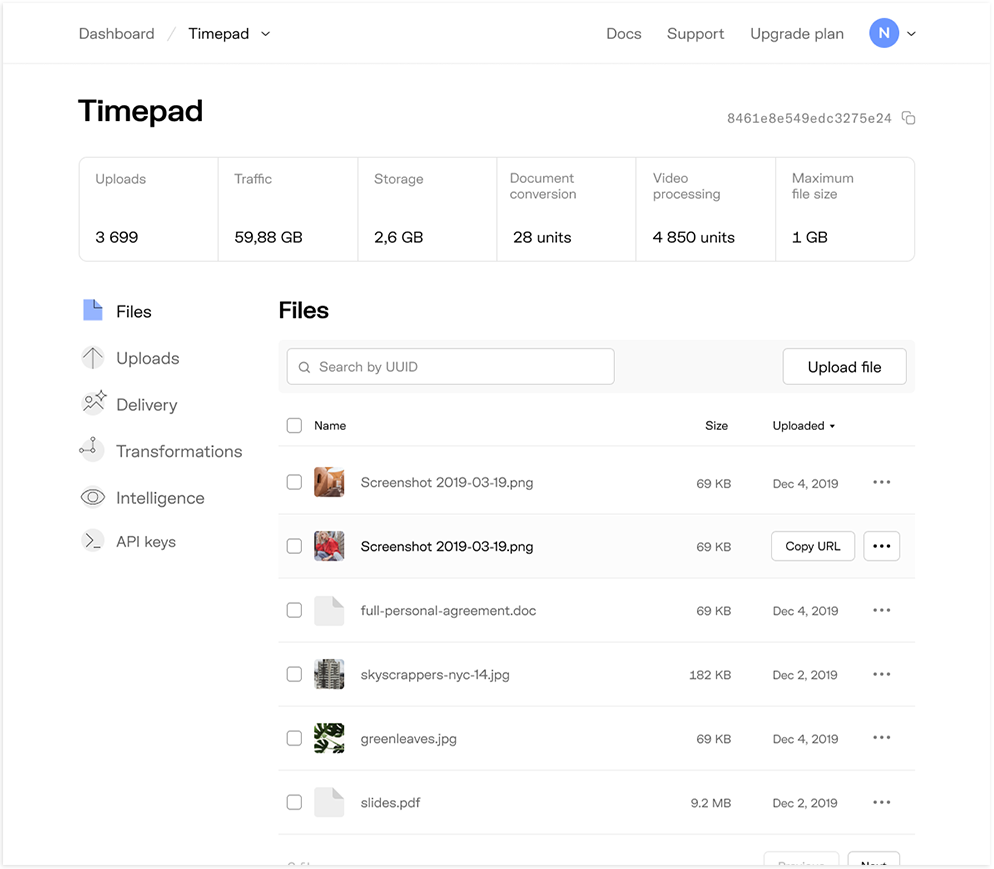Click the API keys terminal icon
The image size is (994, 869).
pyautogui.click(x=92, y=541)
